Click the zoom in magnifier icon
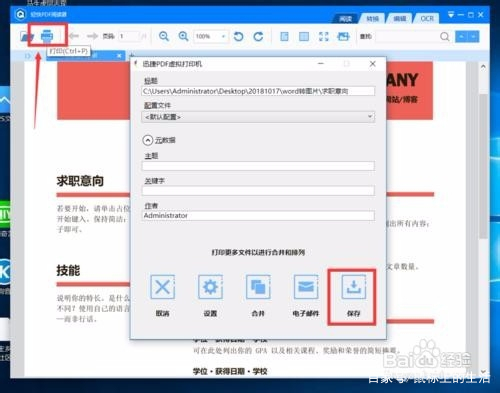The image size is (500, 393). [x=183, y=36]
